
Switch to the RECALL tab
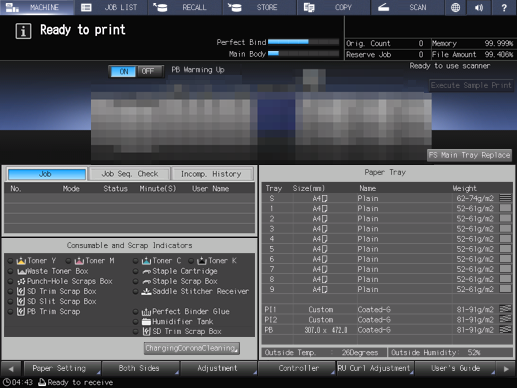(x=185, y=7)
